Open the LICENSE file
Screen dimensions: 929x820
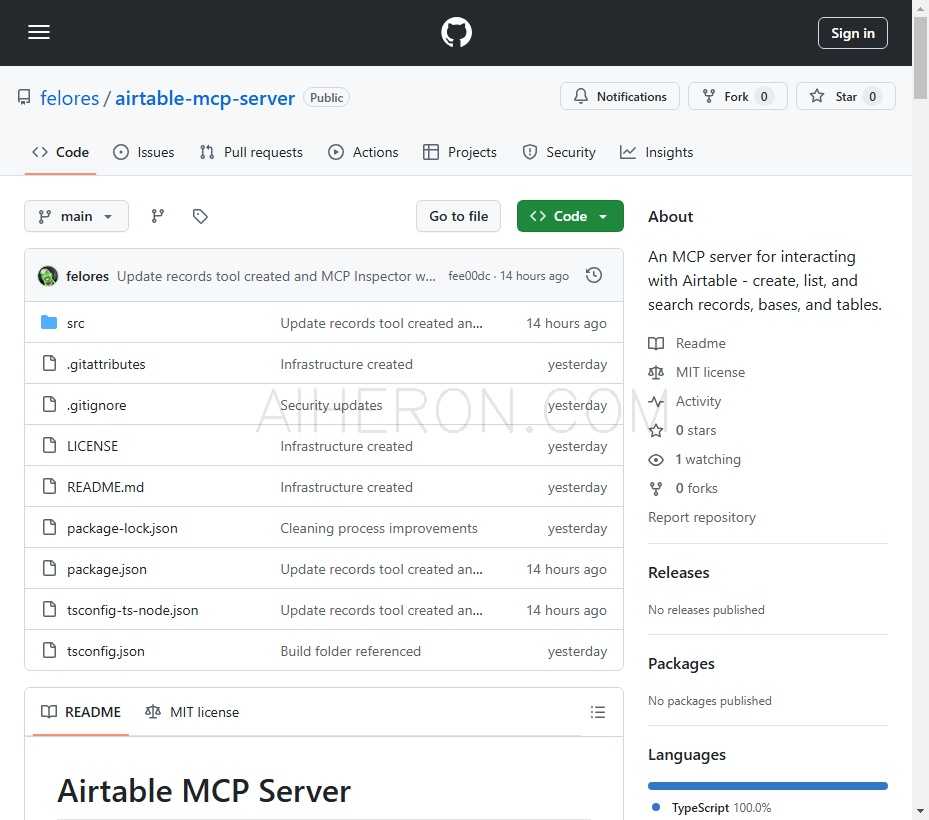click(x=92, y=446)
